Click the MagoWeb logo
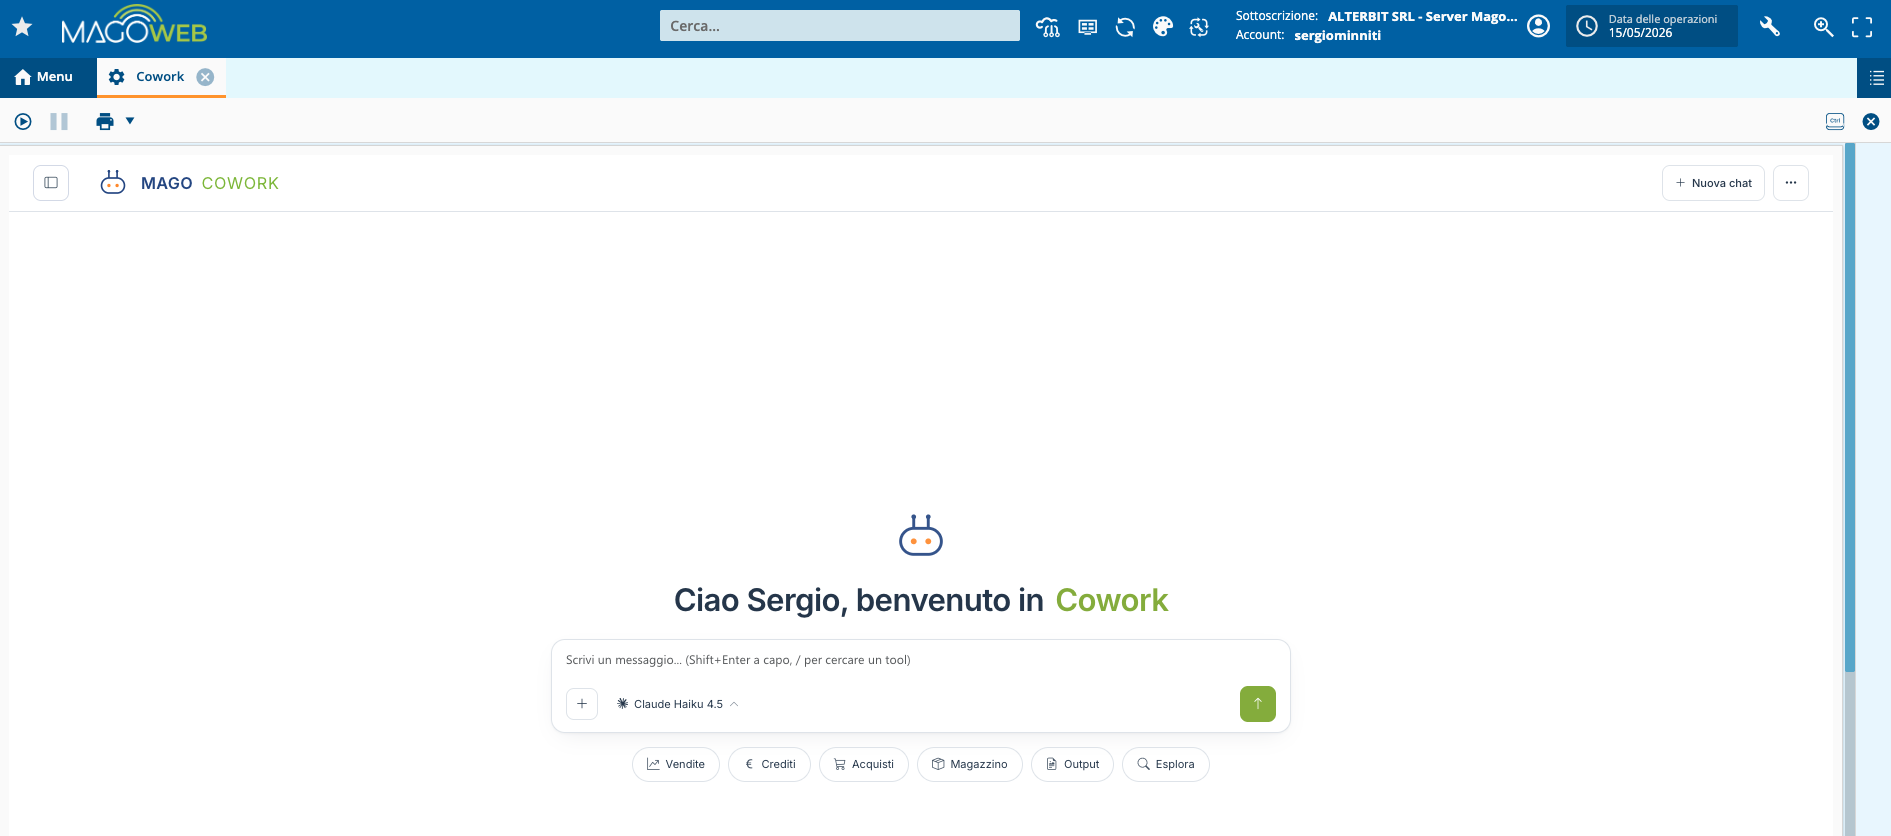 [134, 25]
